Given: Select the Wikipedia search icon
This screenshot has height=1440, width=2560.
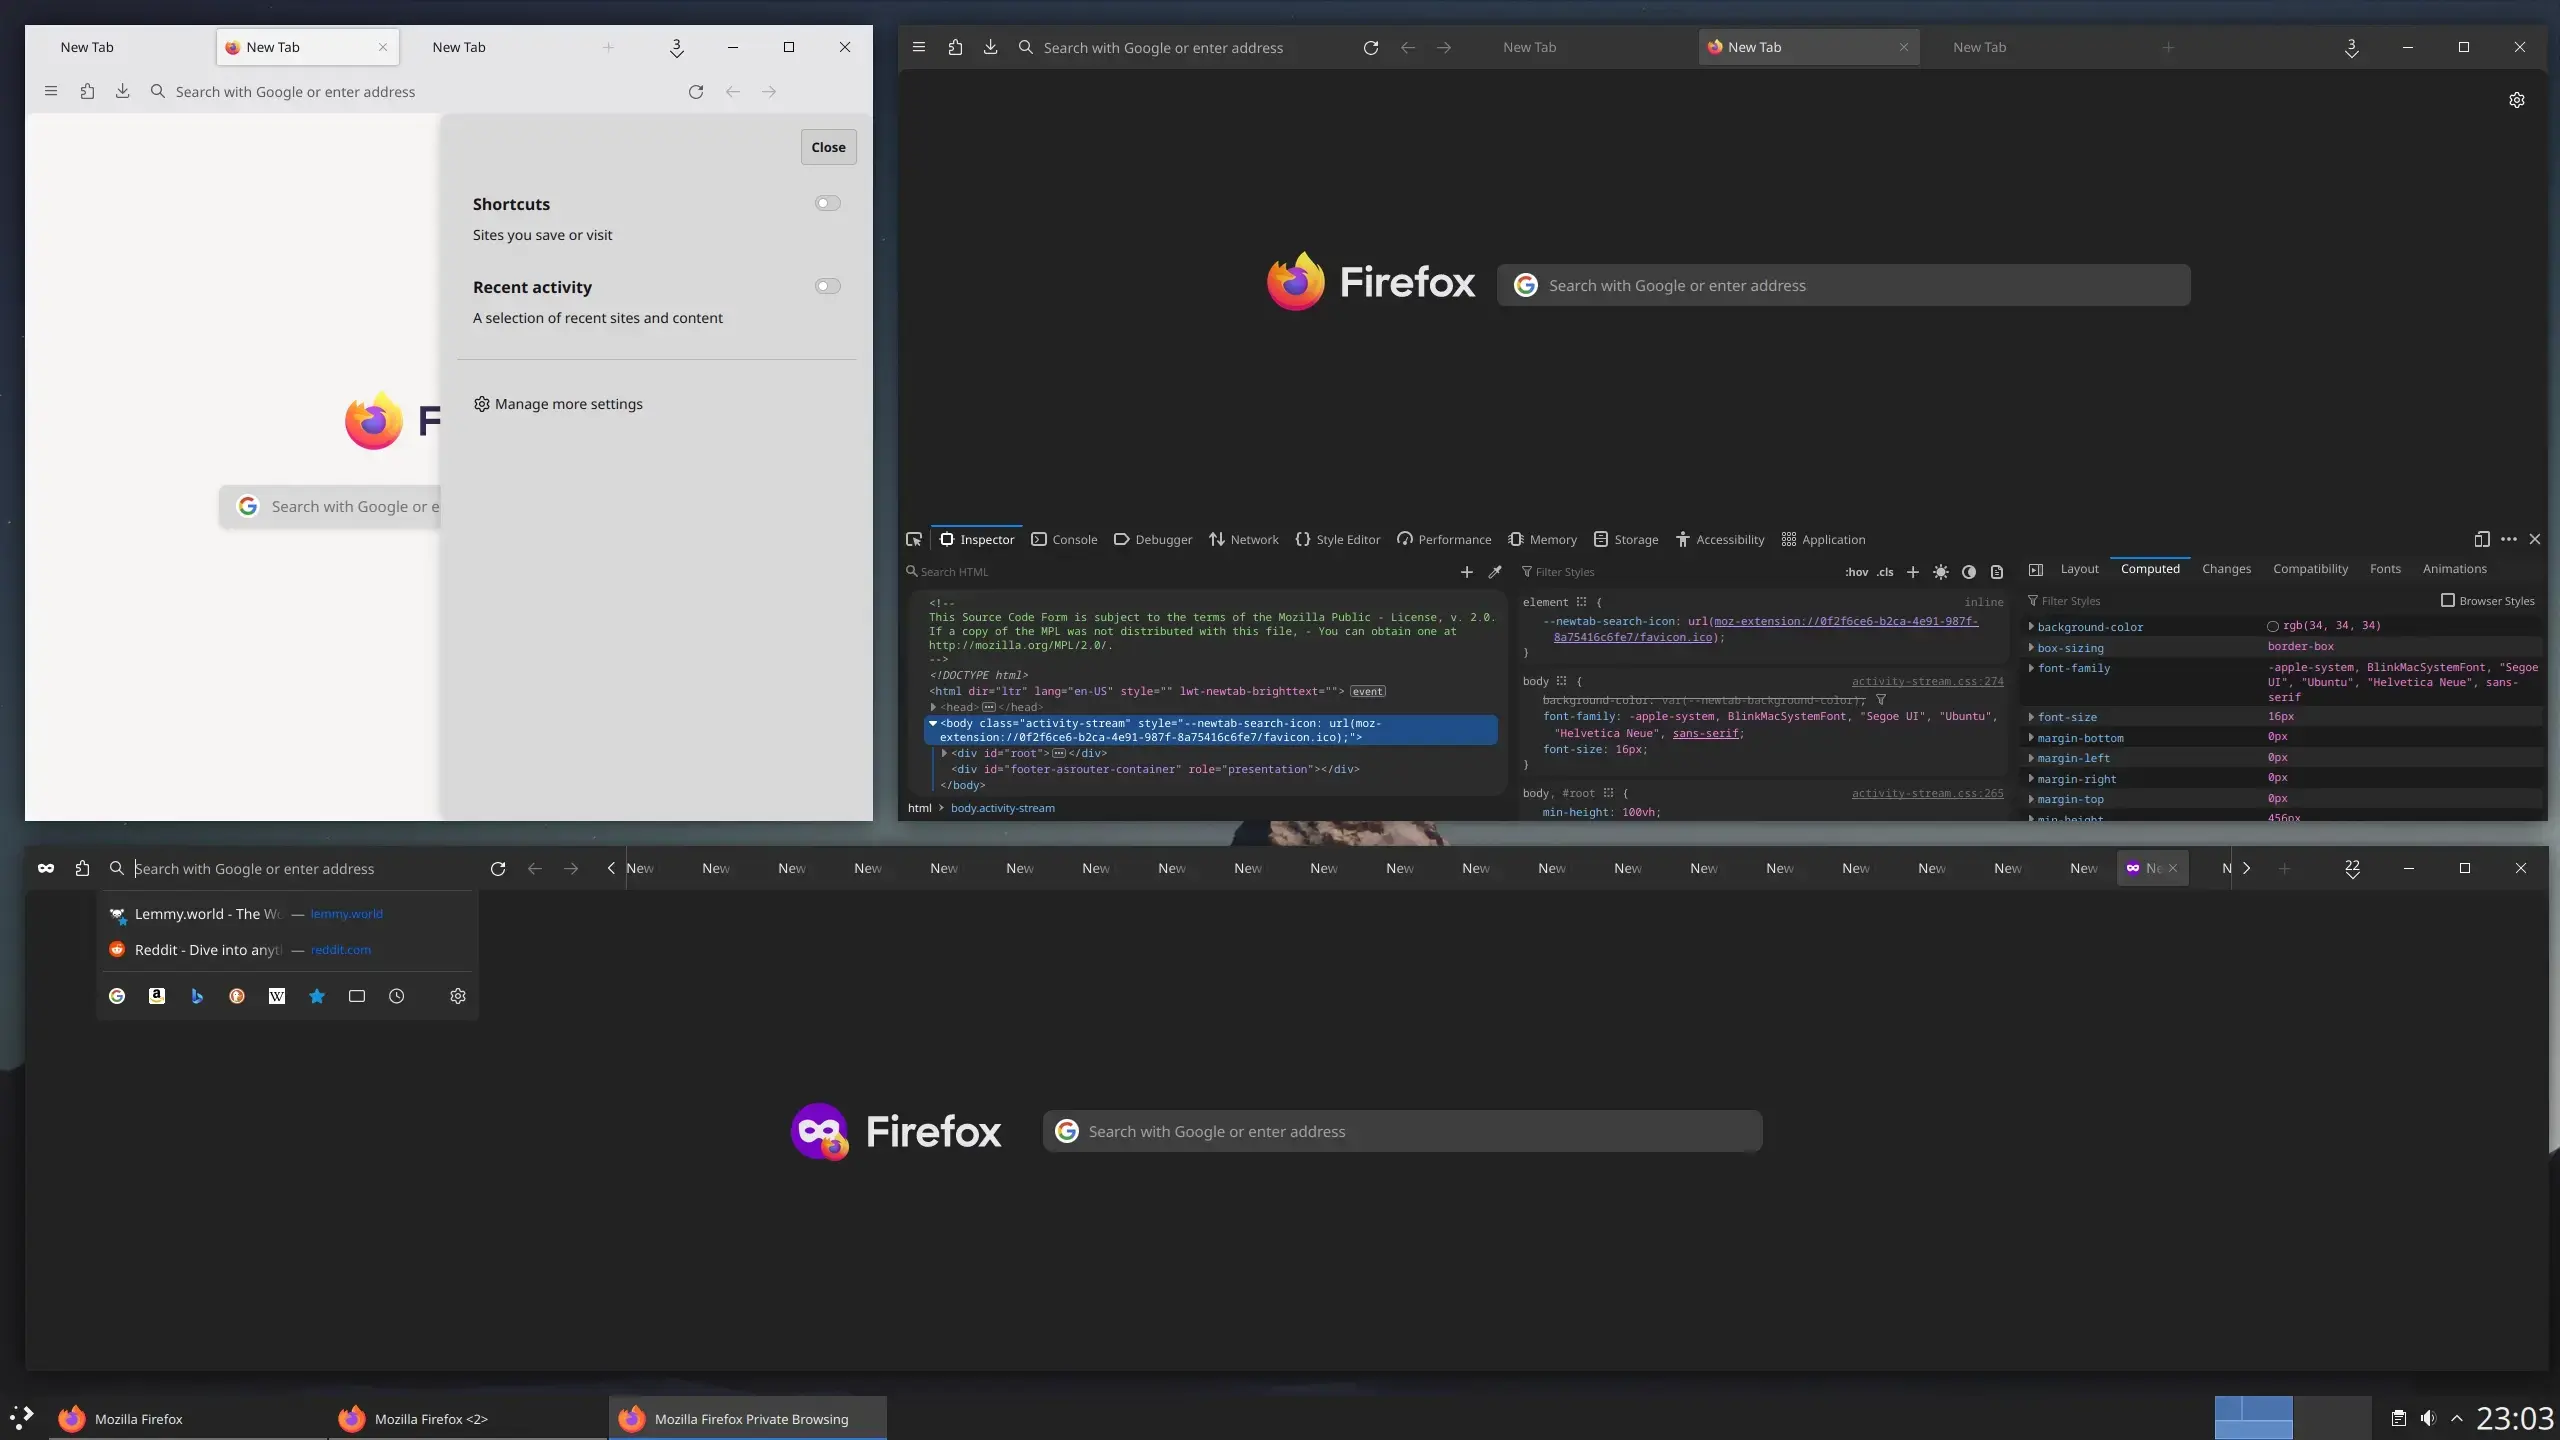Looking at the screenshot, I should (277, 996).
